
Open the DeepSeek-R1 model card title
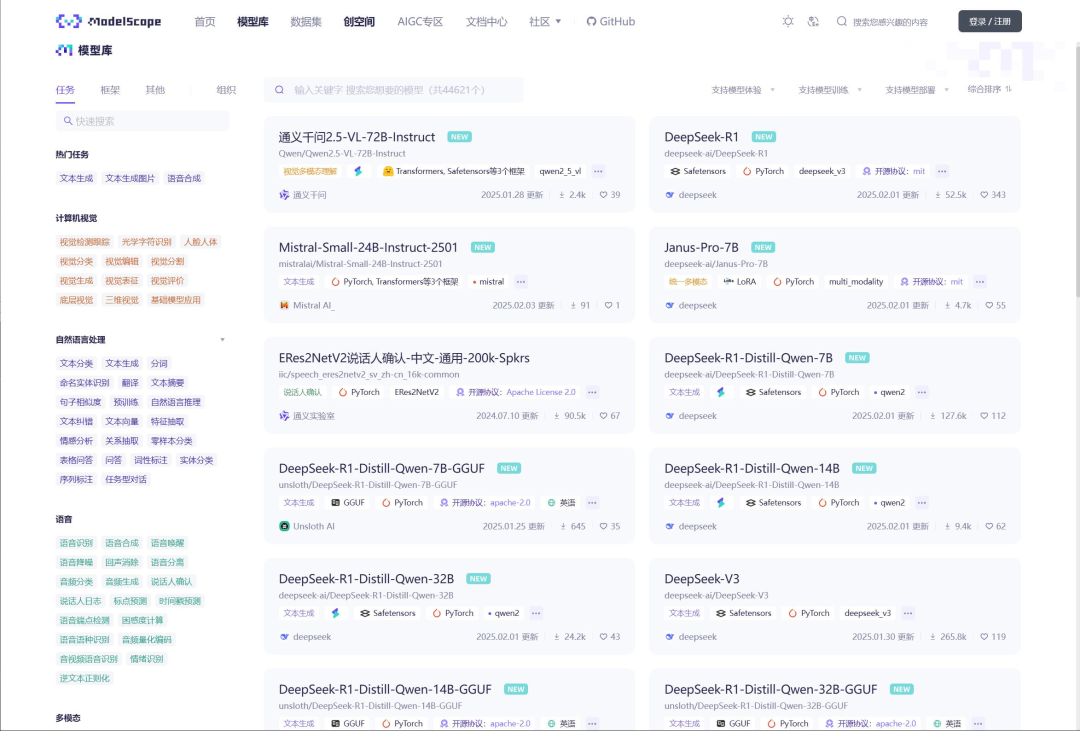(x=701, y=136)
